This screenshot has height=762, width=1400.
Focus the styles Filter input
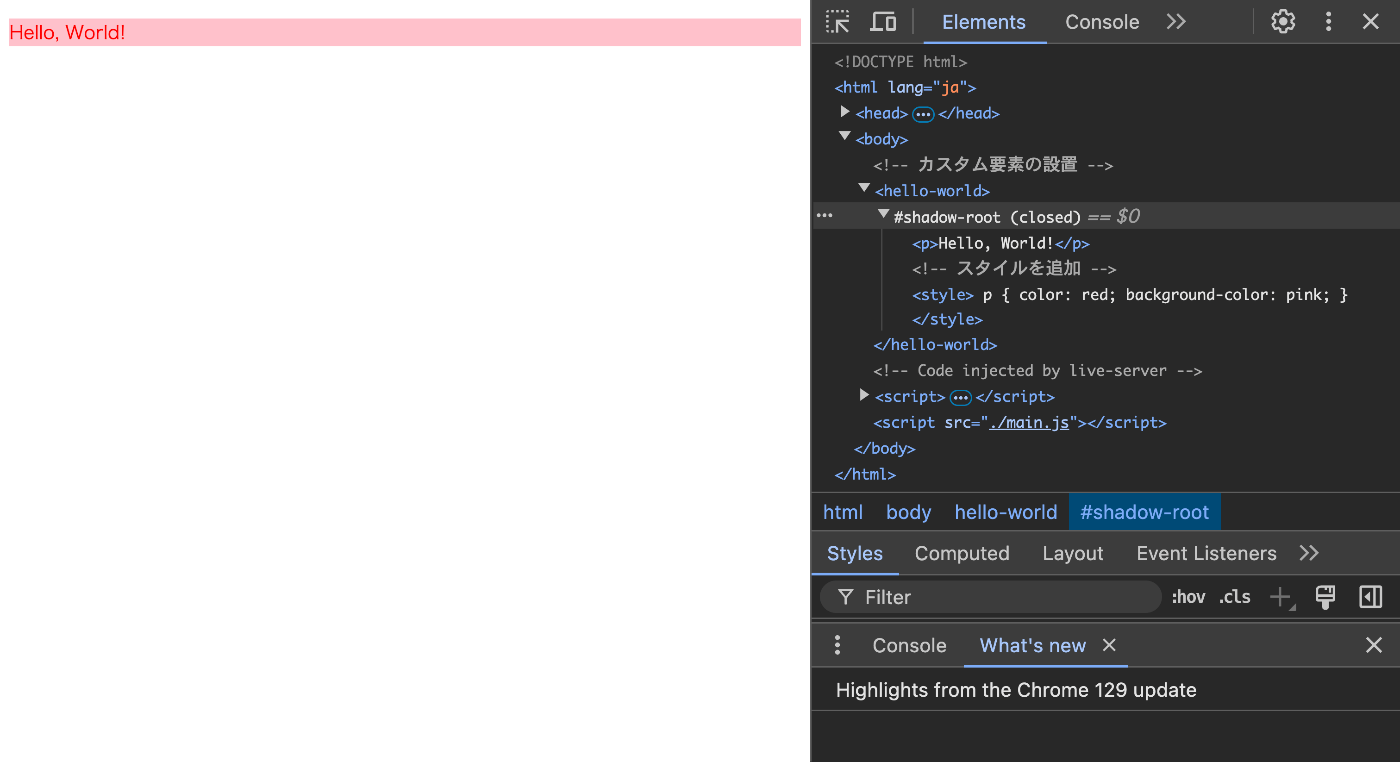click(990, 597)
